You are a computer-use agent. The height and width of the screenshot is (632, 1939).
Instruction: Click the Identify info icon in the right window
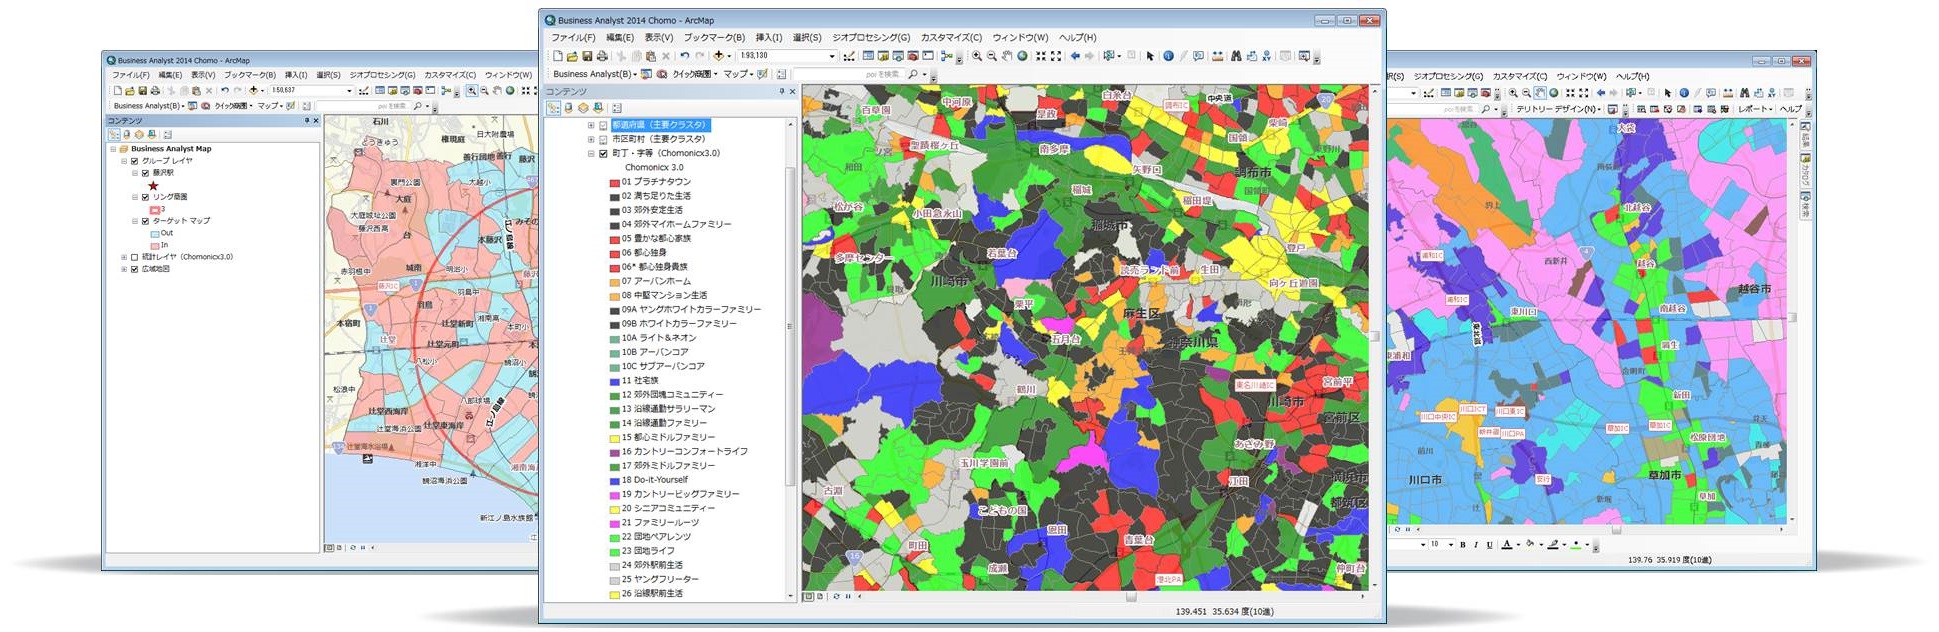pos(1684,93)
